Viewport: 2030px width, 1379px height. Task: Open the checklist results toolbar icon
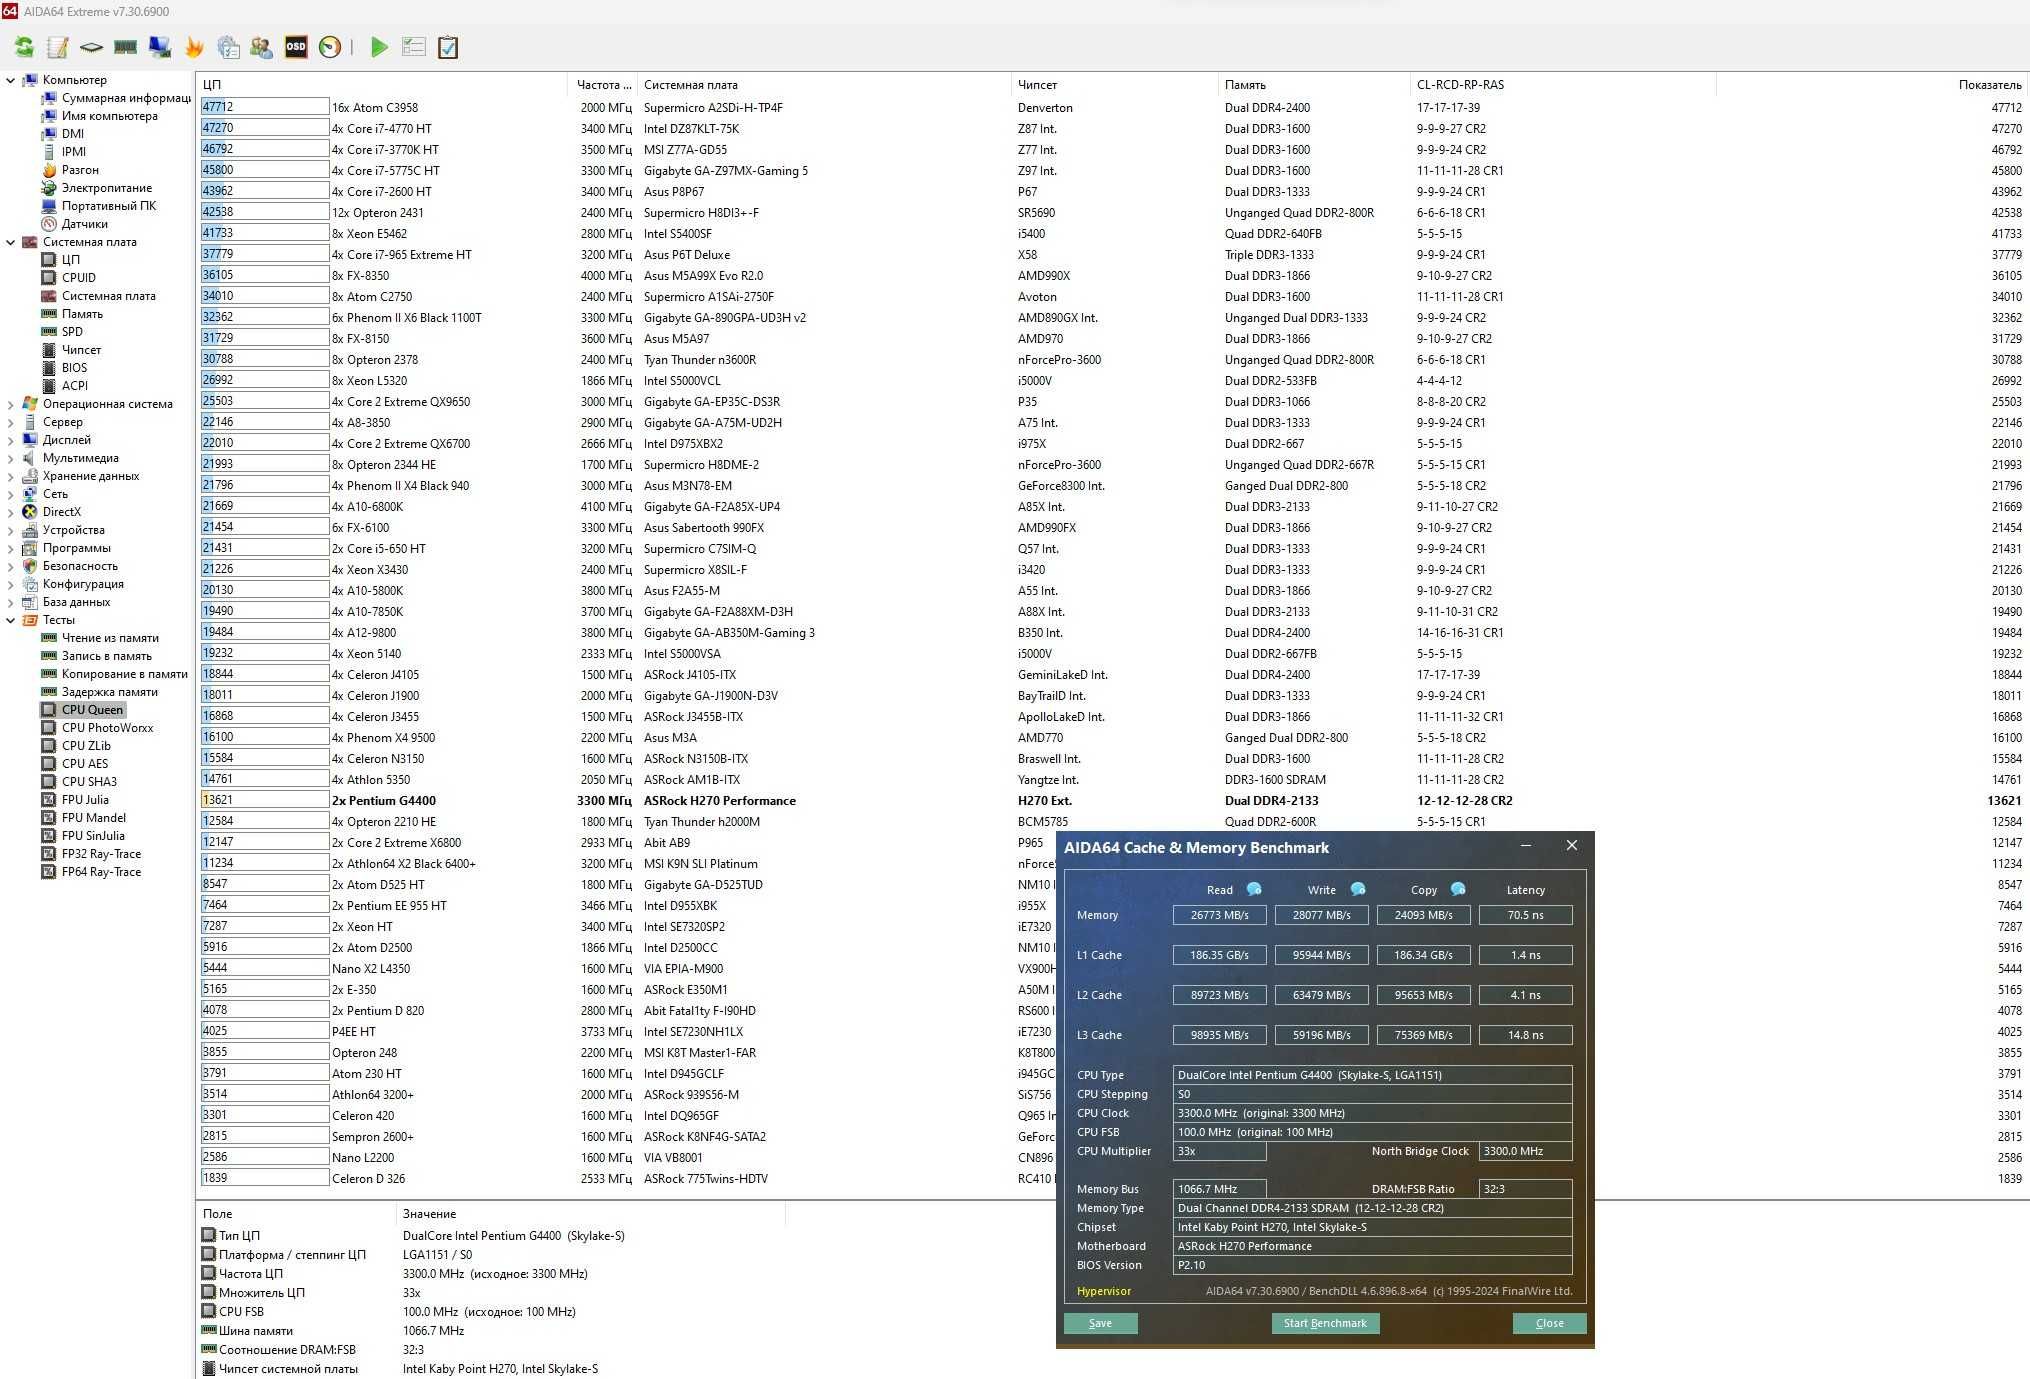point(413,47)
